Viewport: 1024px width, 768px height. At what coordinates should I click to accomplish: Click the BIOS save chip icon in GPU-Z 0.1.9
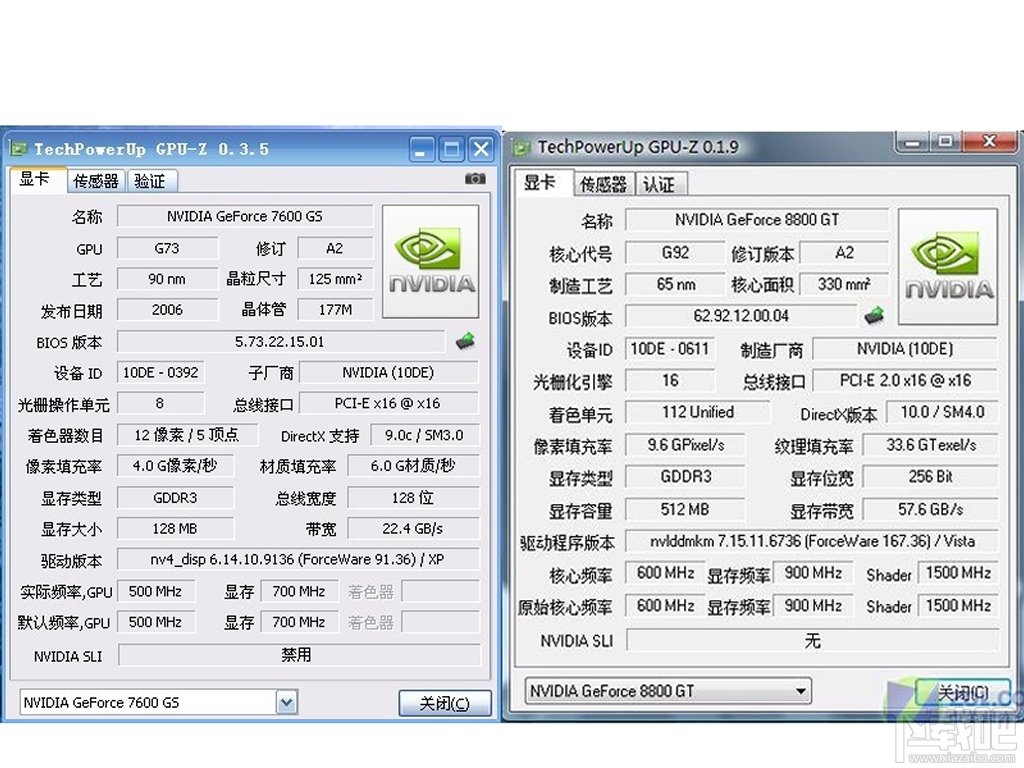tap(874, 315)
